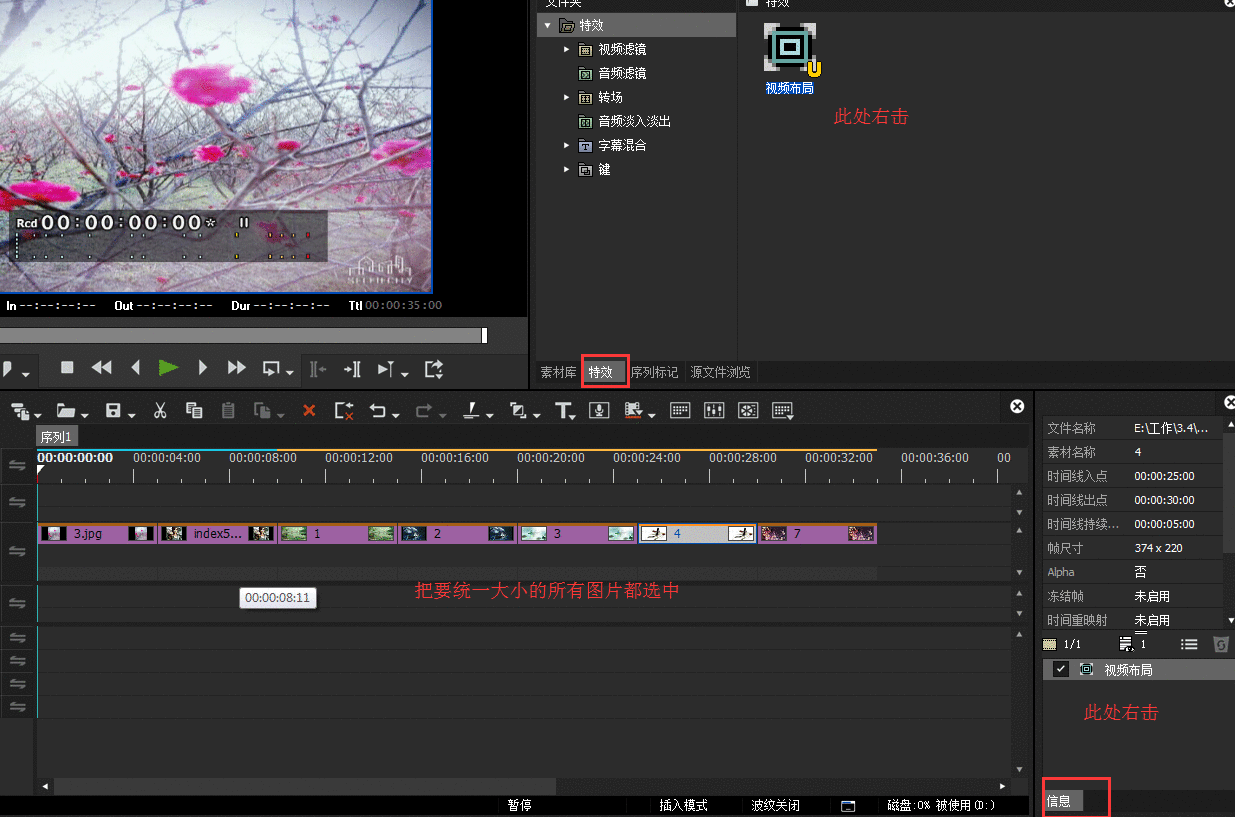Image resolution: width=1235 pixels, height=817 pixels.
Task: Uncheck the 视频布局 checkbox in info panel
Action: pos(1061,669)
